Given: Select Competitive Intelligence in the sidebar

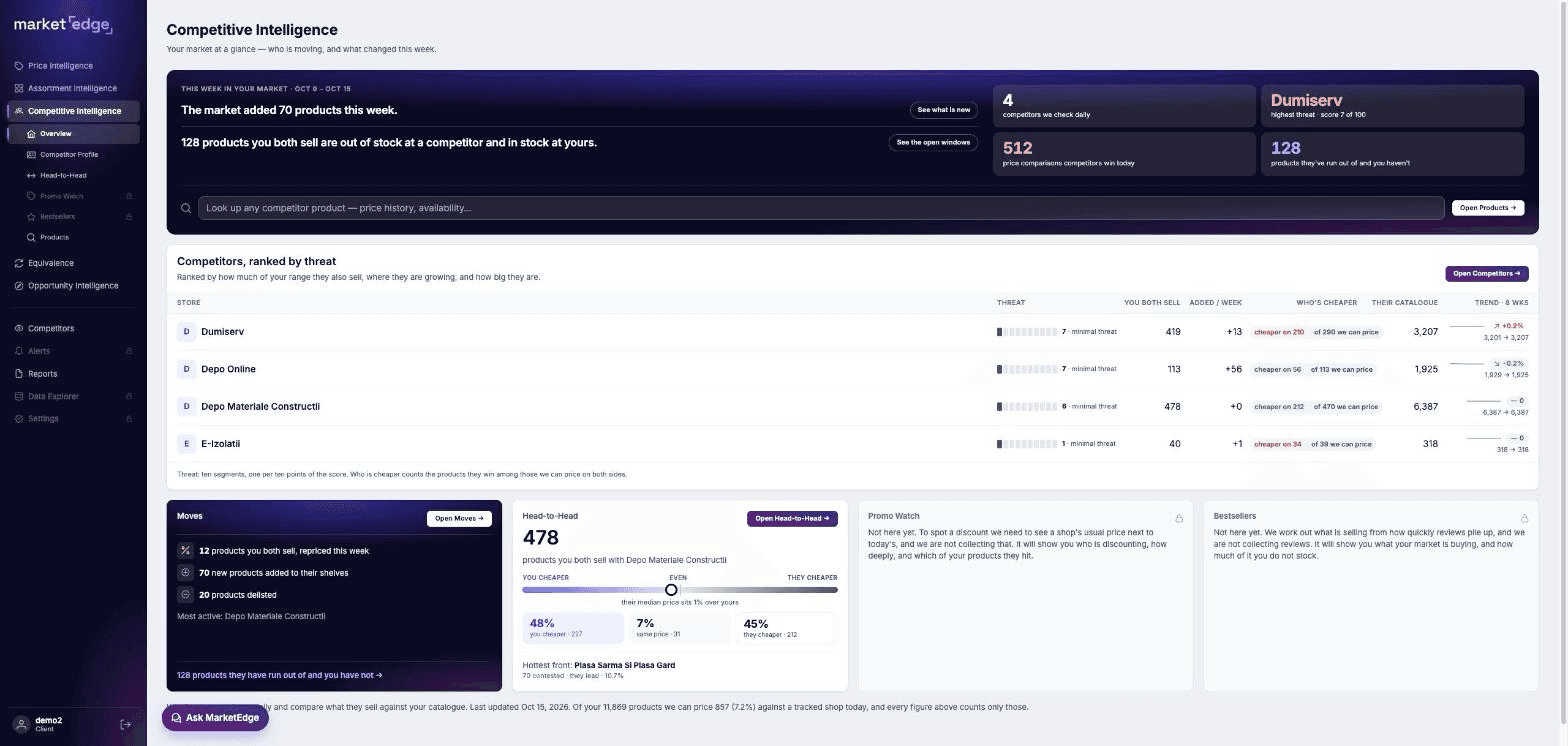Looking at the screenshot, I should pyautogui.click(x=73, y=111).
